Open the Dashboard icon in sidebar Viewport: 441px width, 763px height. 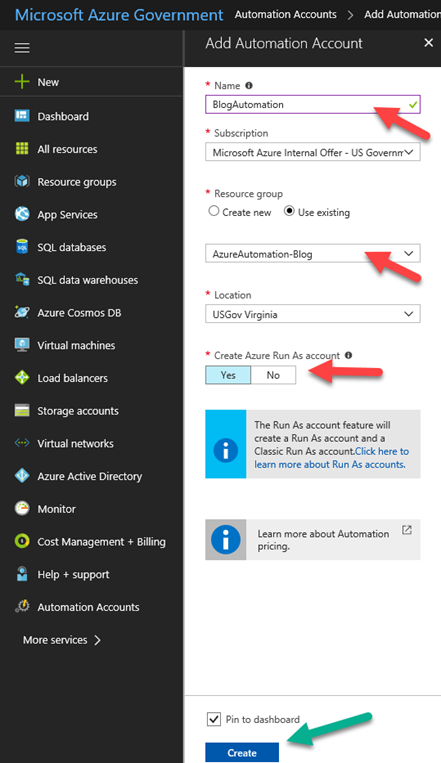click(x=22, y=116)
